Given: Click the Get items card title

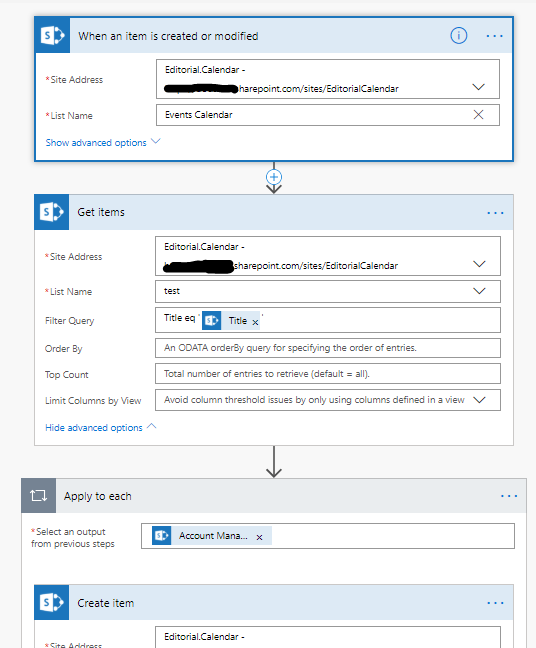Looking at the screenshot, I should click(x=101, y=212).
